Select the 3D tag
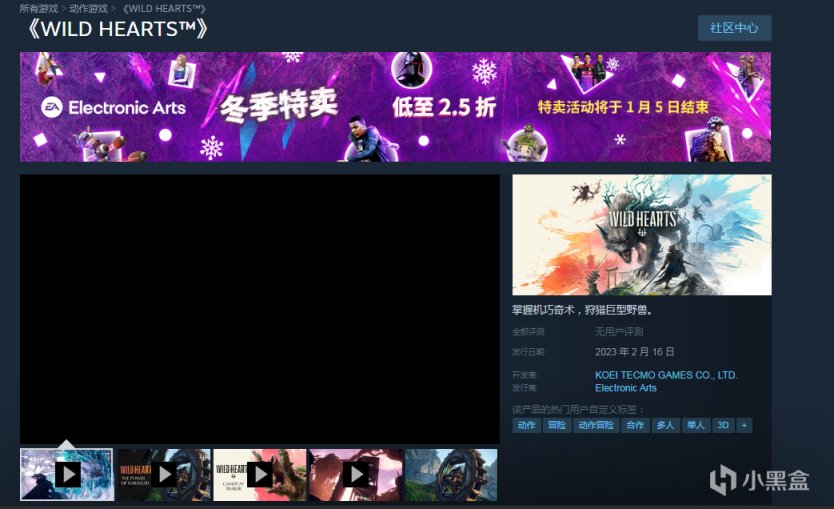 [722, 425]
